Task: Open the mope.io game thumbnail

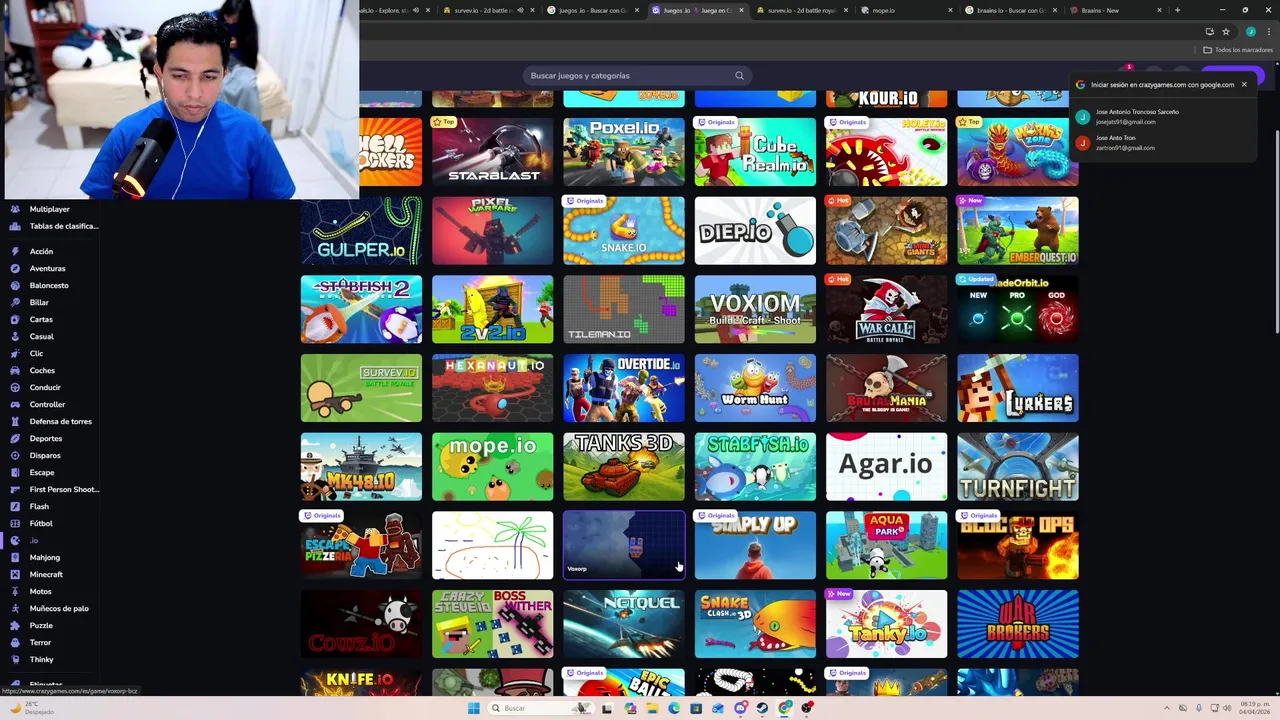Action: pos(492,467)
